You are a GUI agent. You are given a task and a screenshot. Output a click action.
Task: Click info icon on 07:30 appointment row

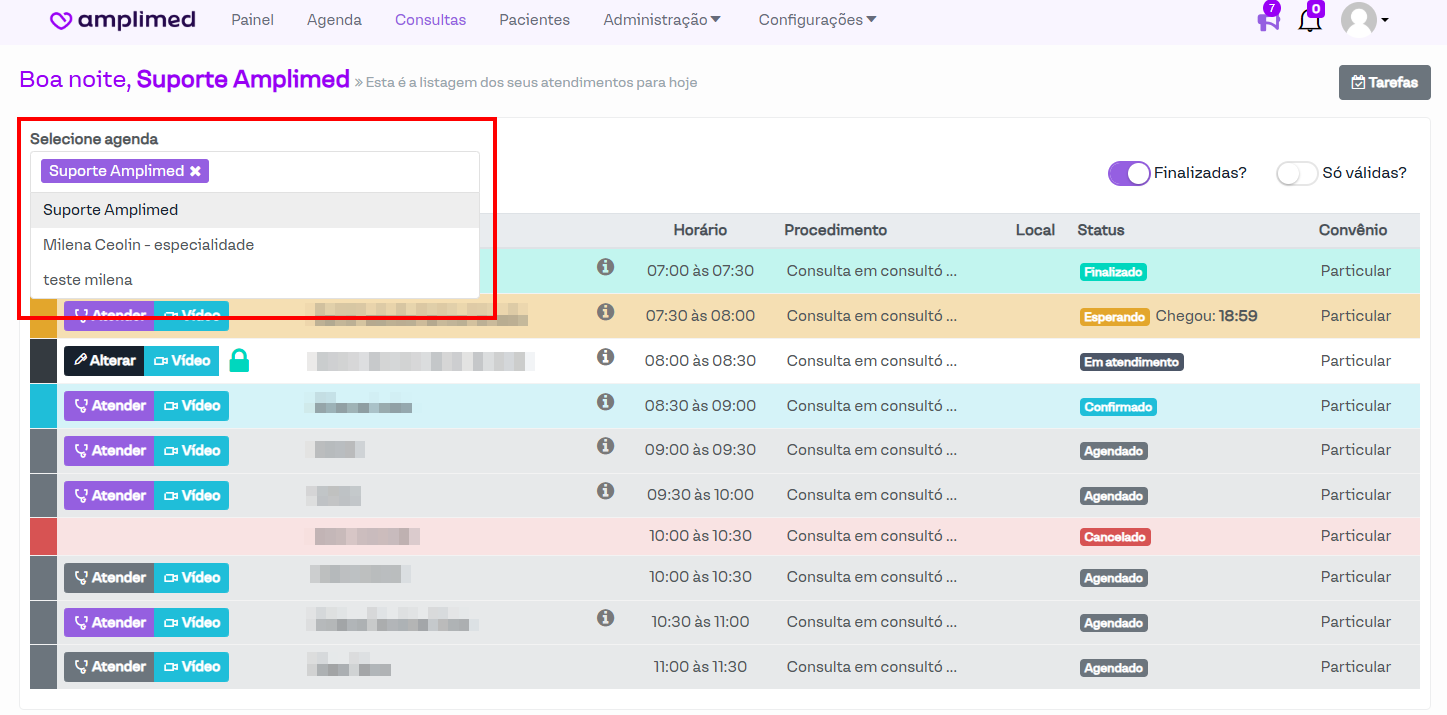click(605, 312)
